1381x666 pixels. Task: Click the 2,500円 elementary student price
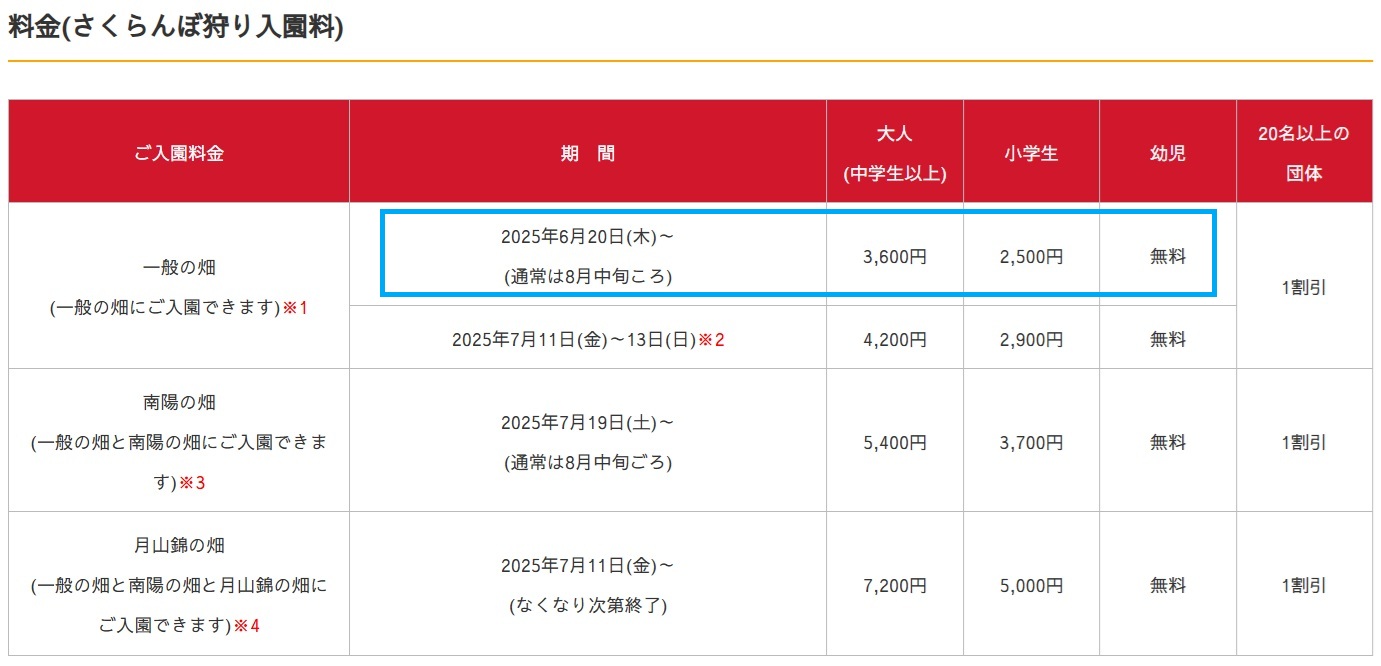[1032, 255]
